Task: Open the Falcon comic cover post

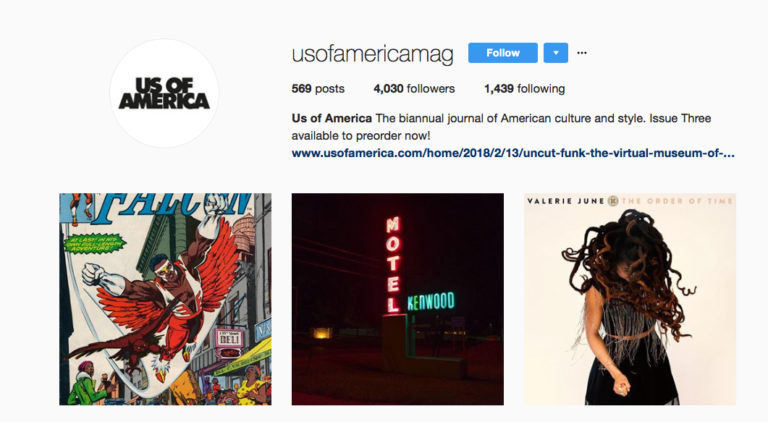Action: [x=165, y=299]
